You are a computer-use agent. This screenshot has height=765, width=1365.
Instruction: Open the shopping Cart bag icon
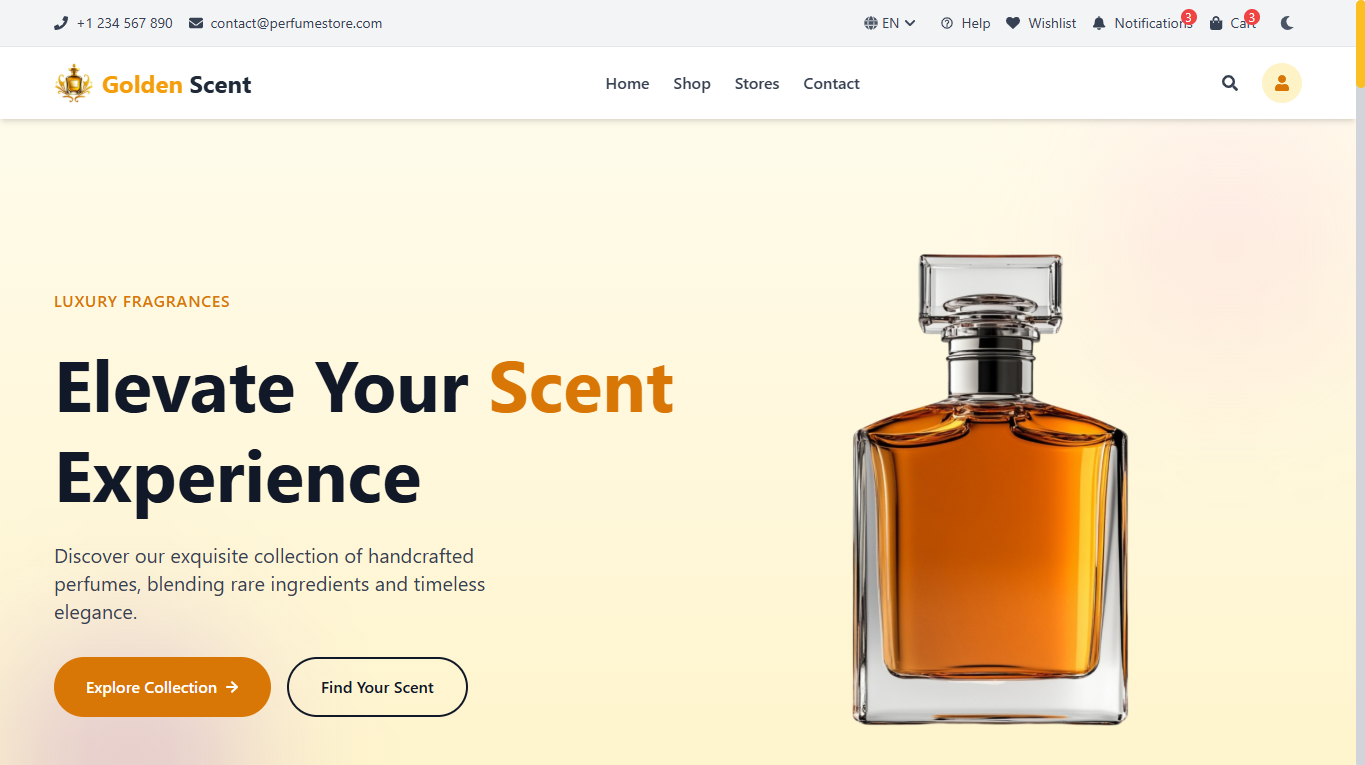1216,23
